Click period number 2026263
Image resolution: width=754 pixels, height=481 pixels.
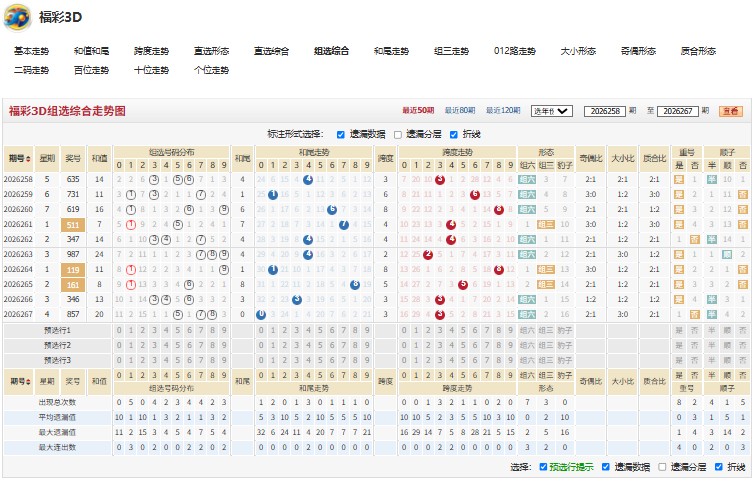point(18,254)
